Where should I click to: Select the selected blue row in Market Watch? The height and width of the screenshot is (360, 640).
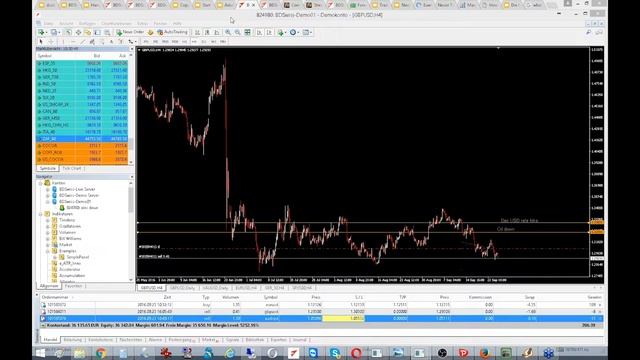pyautogui.click(x=82, y=139)
